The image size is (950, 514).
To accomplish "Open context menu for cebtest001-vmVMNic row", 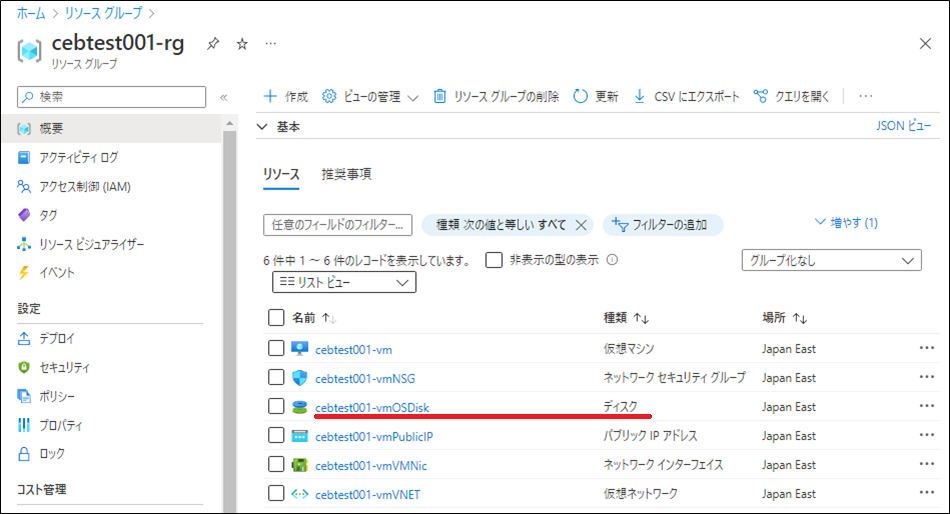I will [926, 464].
